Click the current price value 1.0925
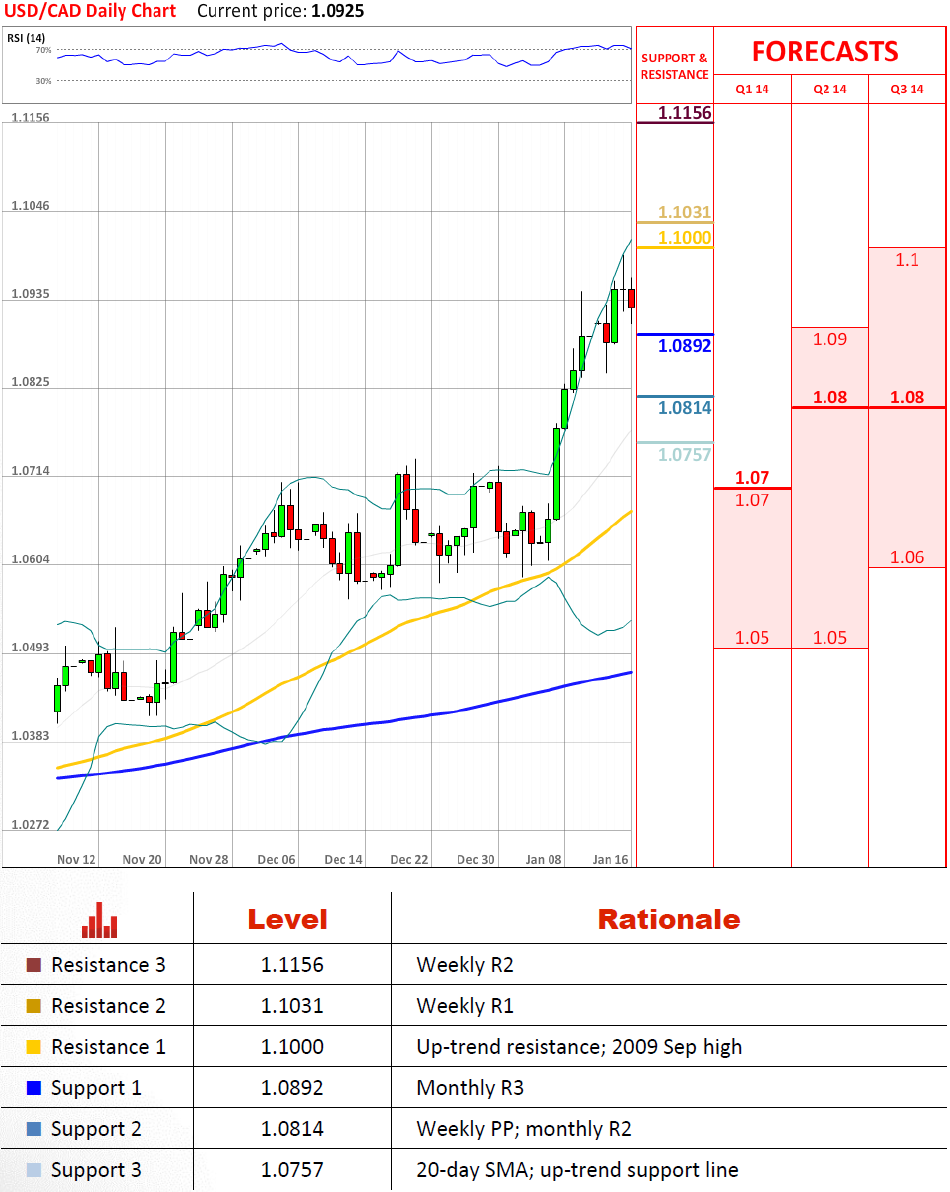 [x=337, y=11]
